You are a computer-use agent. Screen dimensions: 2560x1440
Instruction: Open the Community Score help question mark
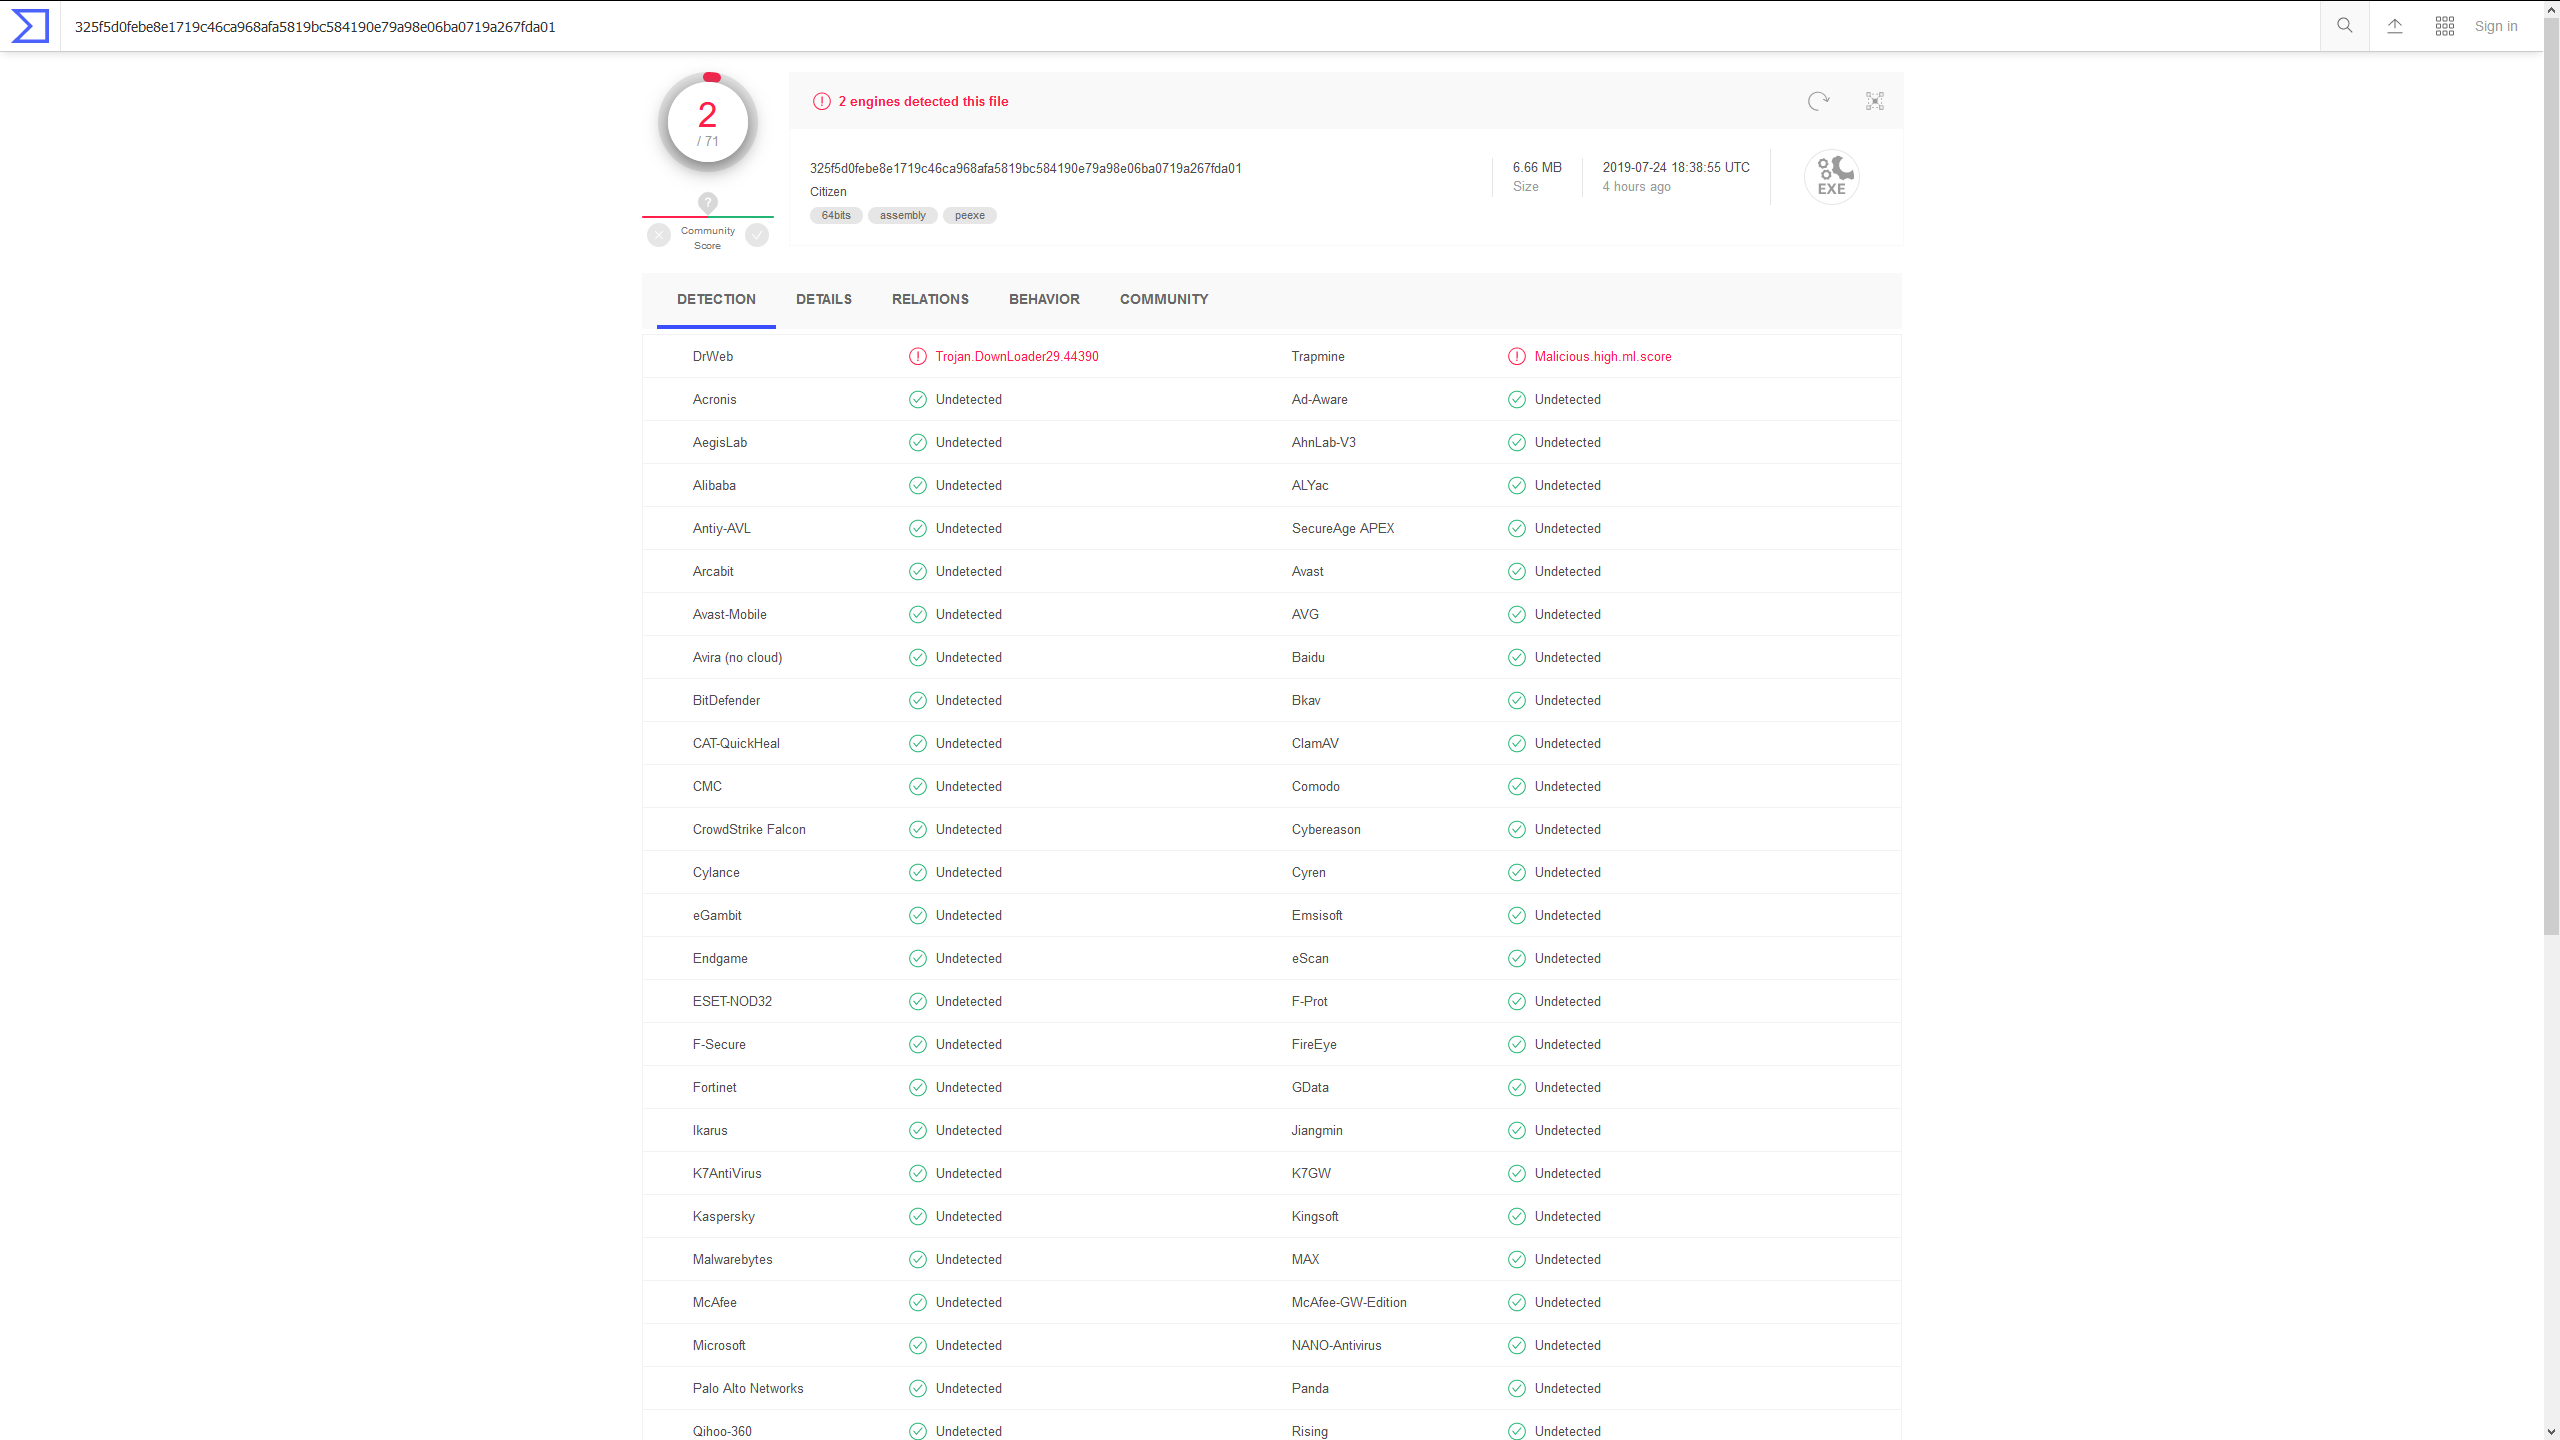[707, 202]
